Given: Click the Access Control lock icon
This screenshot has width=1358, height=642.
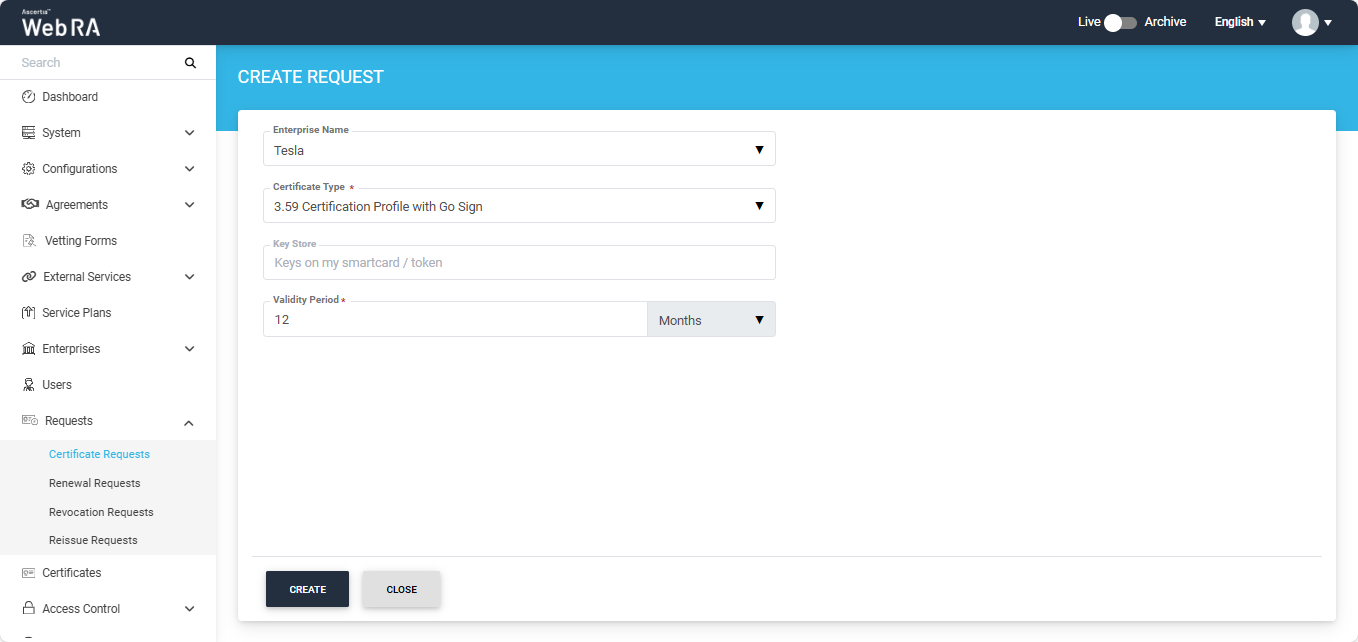Looking at the screenshot, I should [28, 609].
